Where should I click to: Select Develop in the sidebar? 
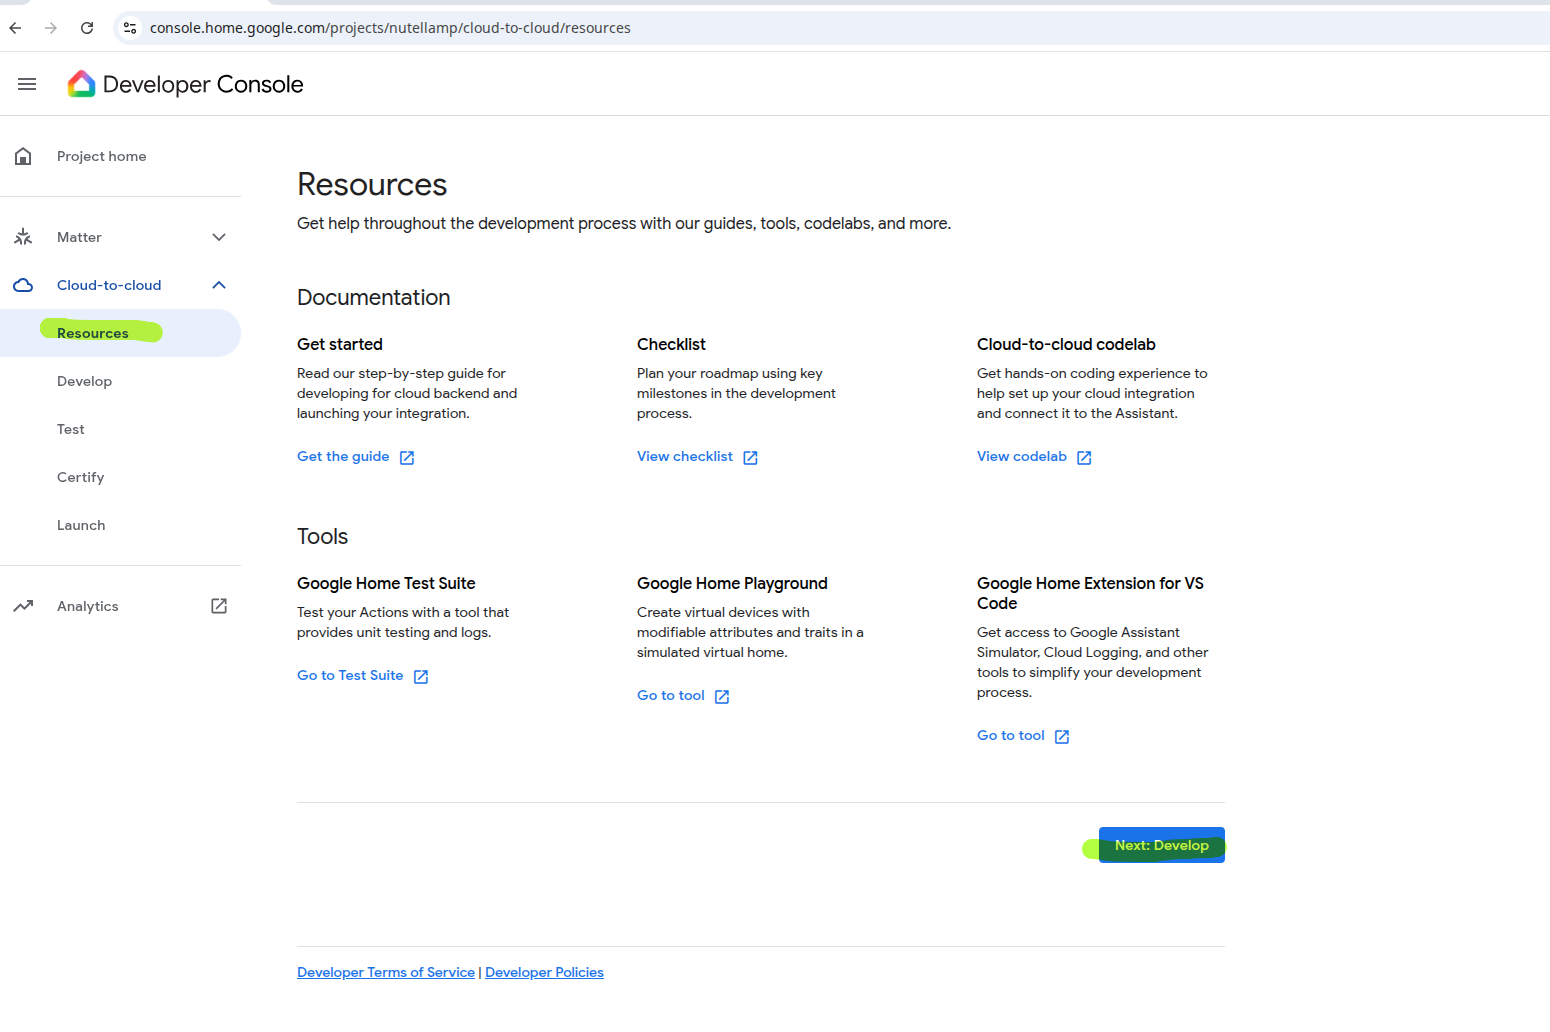85,382
